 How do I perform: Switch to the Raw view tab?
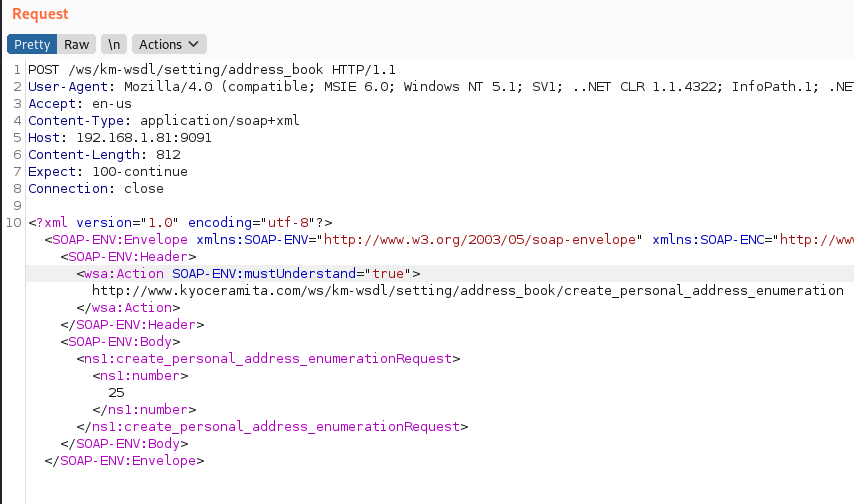point(77,44)
